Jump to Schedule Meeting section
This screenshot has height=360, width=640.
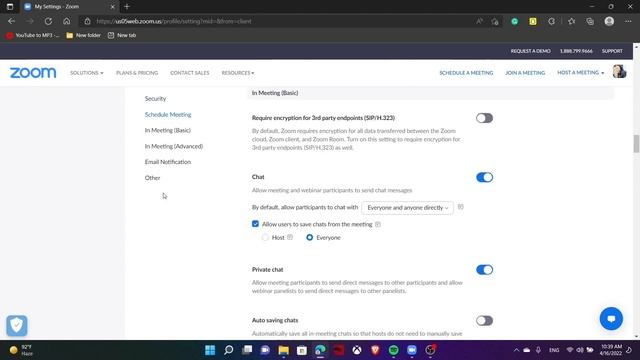pos(168,114)
